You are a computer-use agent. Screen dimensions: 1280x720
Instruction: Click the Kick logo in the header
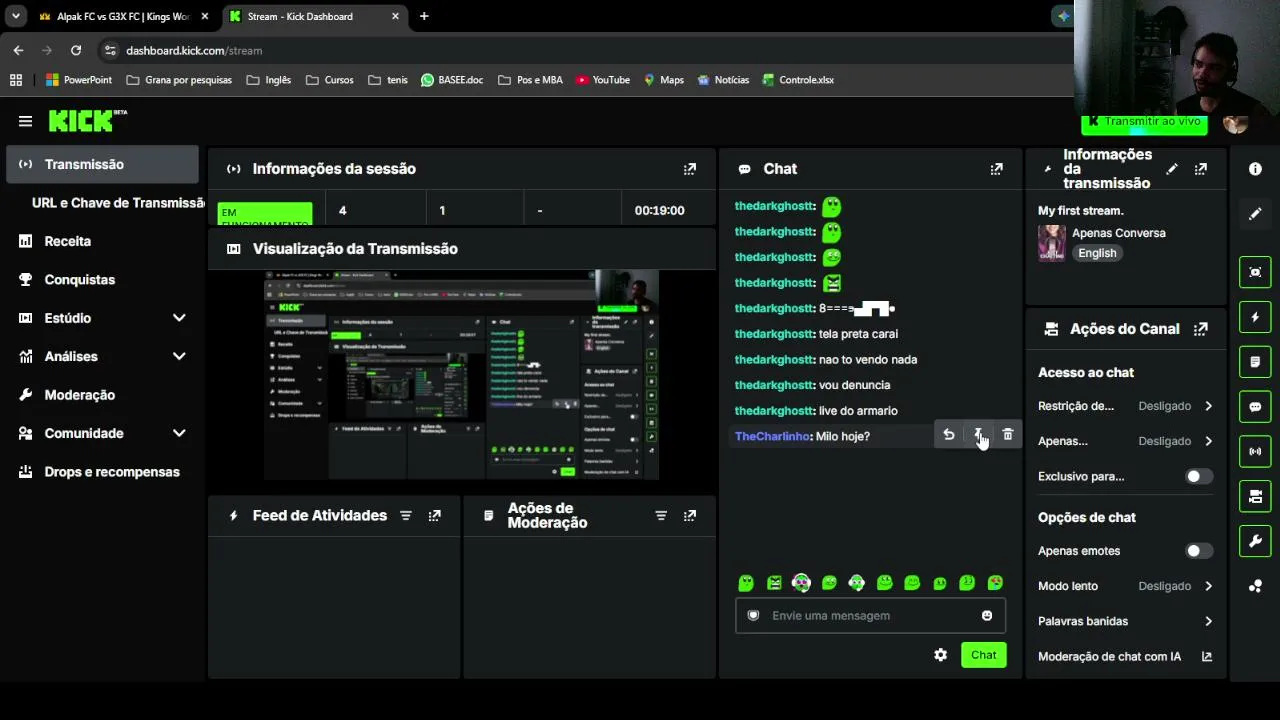[x=88, y=121]
